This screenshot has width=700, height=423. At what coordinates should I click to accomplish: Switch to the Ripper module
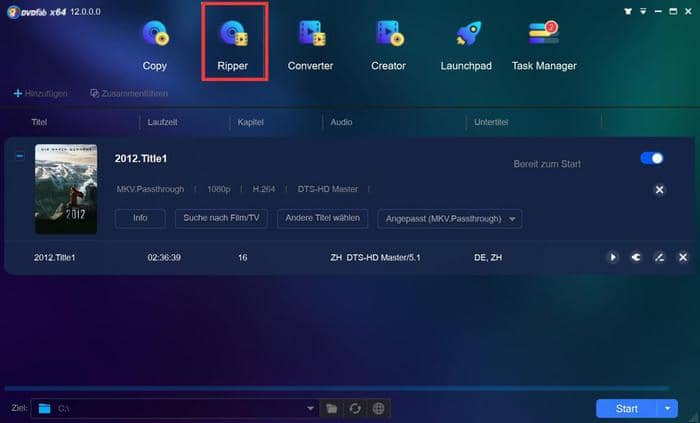pos(233,45)
